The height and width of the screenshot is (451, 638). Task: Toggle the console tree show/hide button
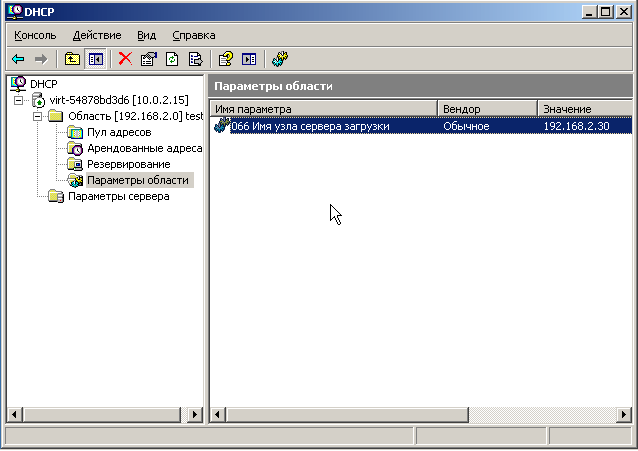click(96, 59)
